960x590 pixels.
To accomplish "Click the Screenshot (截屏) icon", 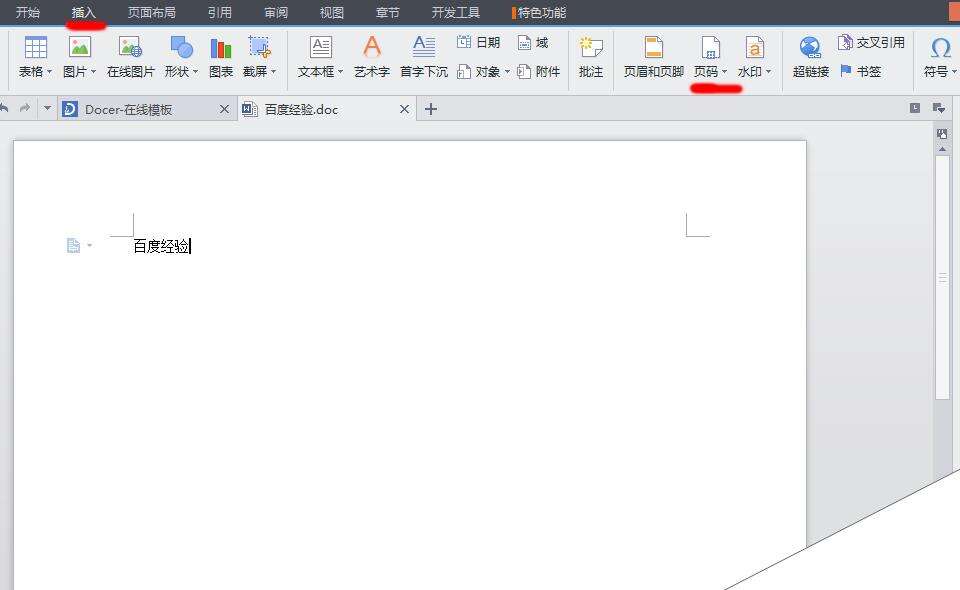I will pos(260,47).
